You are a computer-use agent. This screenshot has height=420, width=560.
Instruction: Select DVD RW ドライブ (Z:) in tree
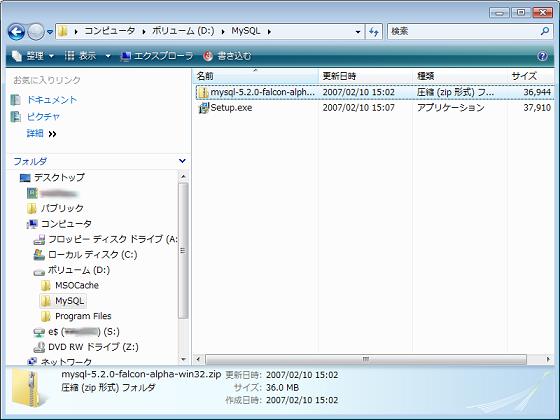click(93, 347)
